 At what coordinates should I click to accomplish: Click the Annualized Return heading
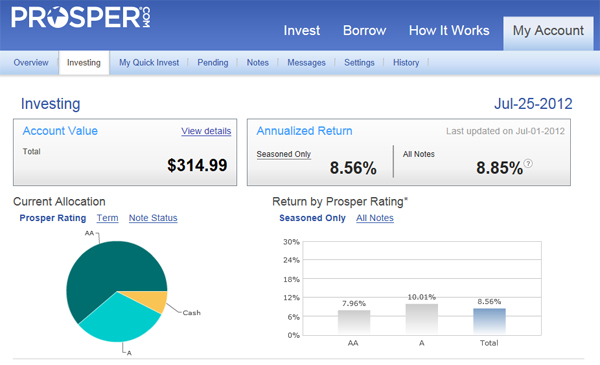(304, 131)
